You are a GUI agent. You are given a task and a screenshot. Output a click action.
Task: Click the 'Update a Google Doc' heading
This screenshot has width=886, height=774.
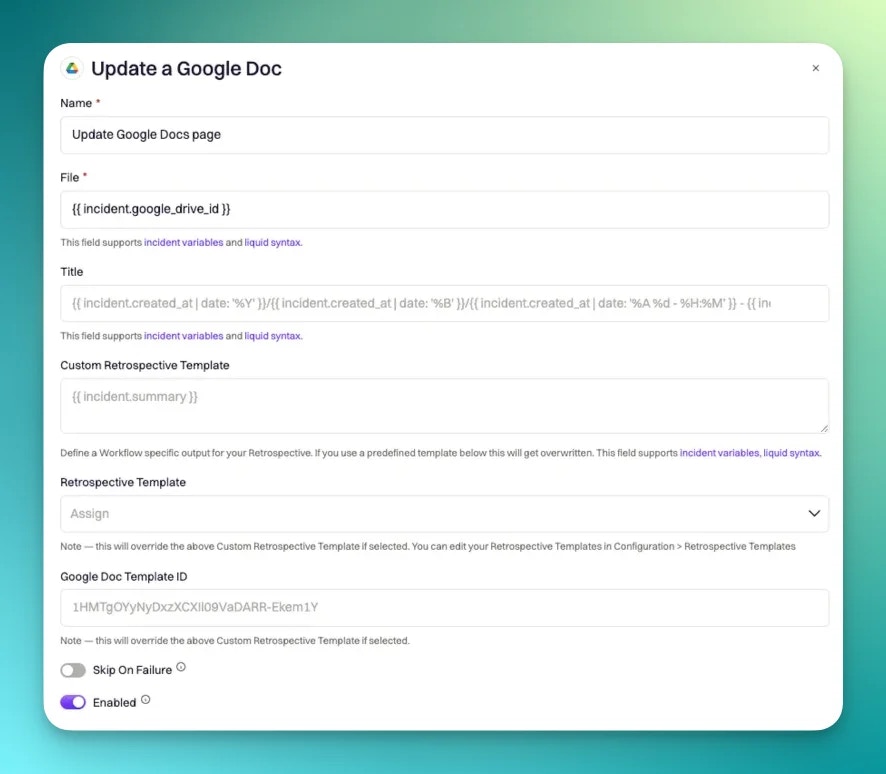[186, 68]
